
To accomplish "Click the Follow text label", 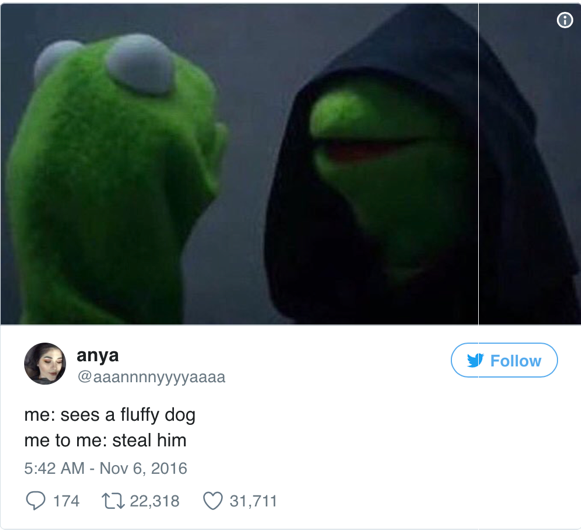I will [x=516, y=361].
